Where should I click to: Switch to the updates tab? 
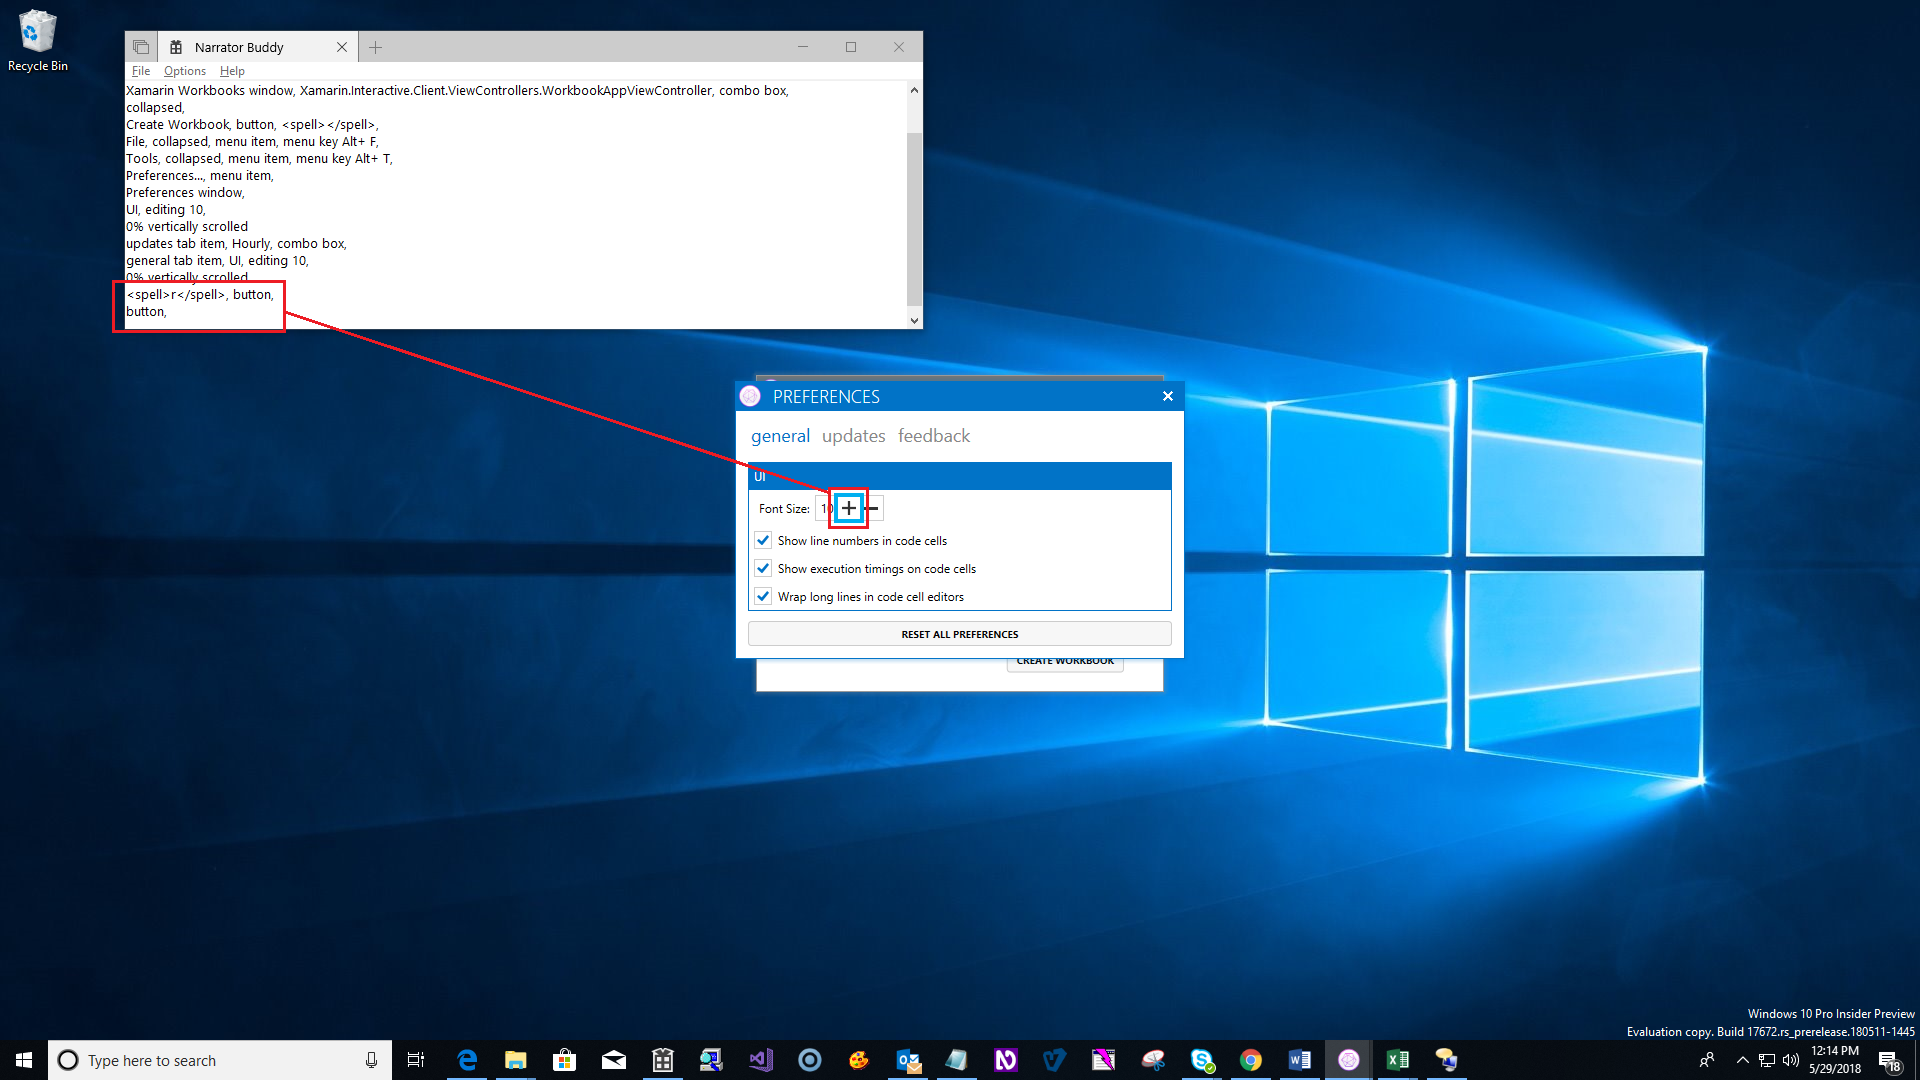[x=853, y=436]
